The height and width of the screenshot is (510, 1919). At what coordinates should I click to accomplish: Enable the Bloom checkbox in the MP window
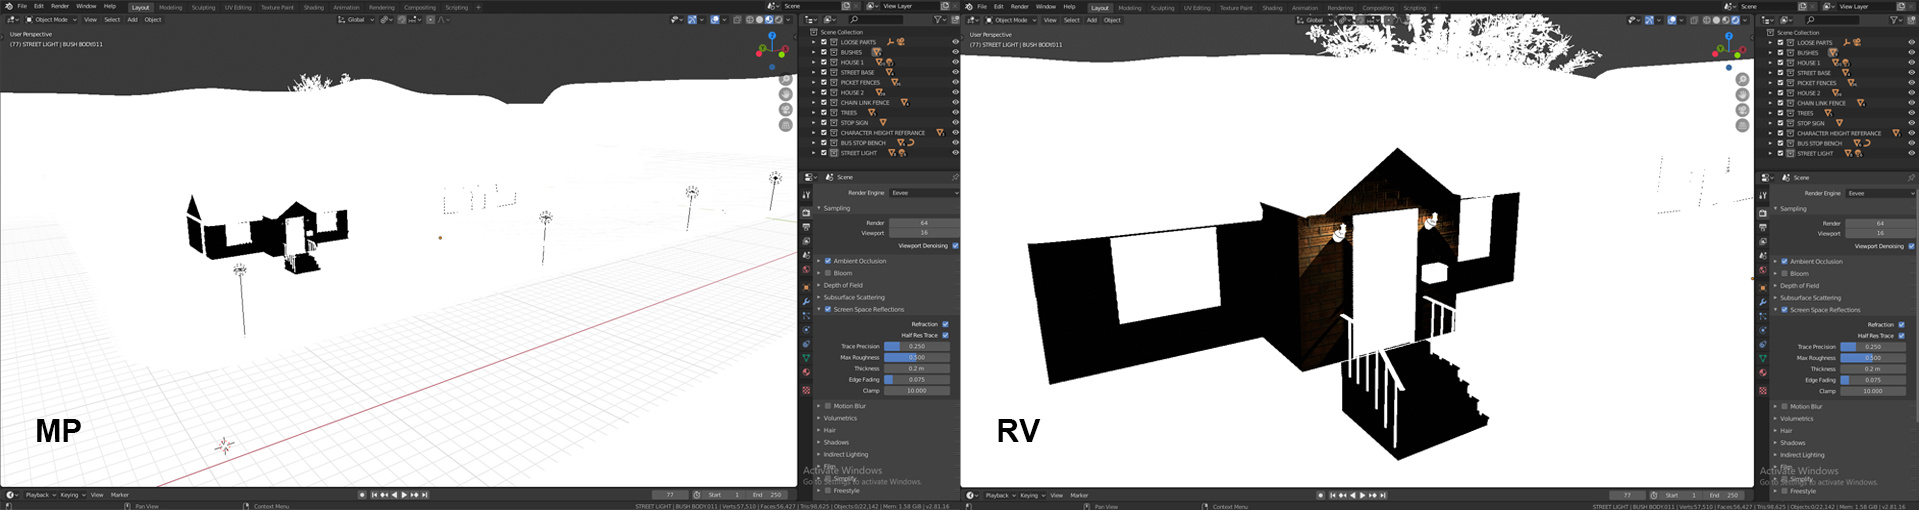pos(828,273)
